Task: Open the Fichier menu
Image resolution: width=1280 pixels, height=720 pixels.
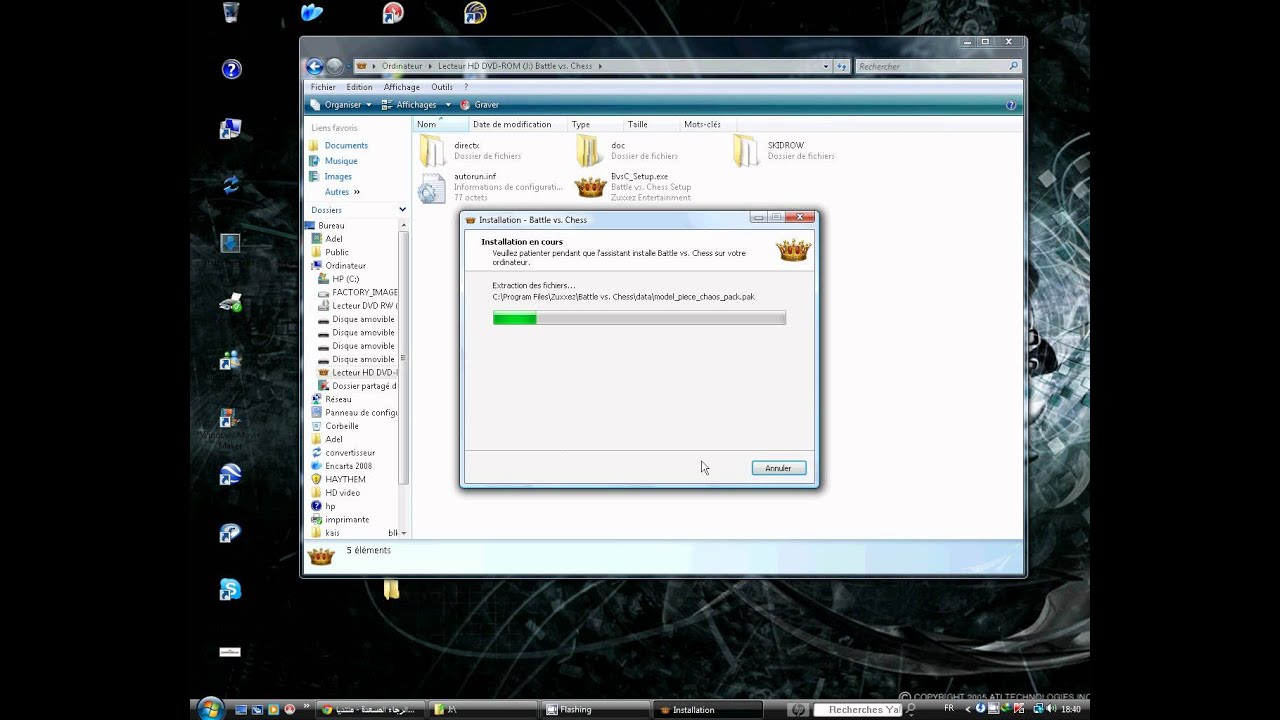Action: point(323,87)
